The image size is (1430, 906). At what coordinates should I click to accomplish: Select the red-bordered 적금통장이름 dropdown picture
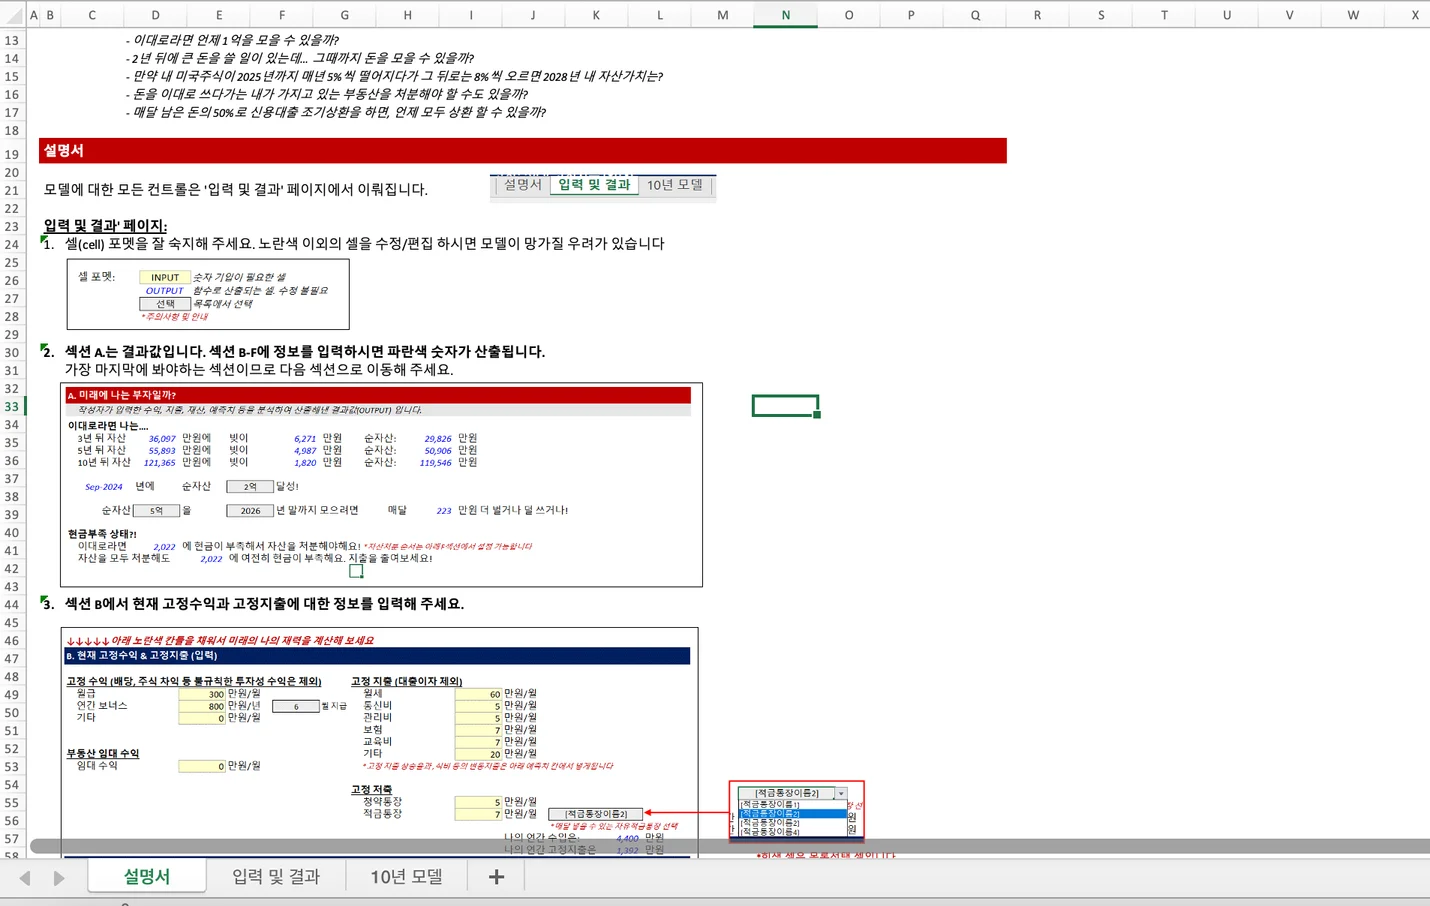[x=797, y=811]
